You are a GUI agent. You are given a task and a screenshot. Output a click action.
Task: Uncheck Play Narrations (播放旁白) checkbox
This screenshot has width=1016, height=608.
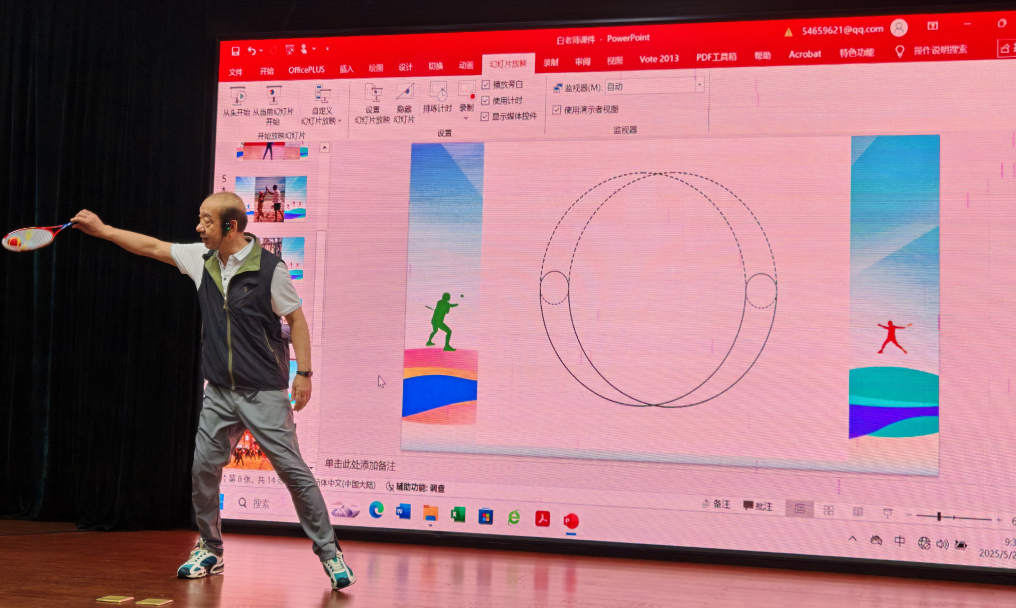pyautogui.click(x=486, y=85)
